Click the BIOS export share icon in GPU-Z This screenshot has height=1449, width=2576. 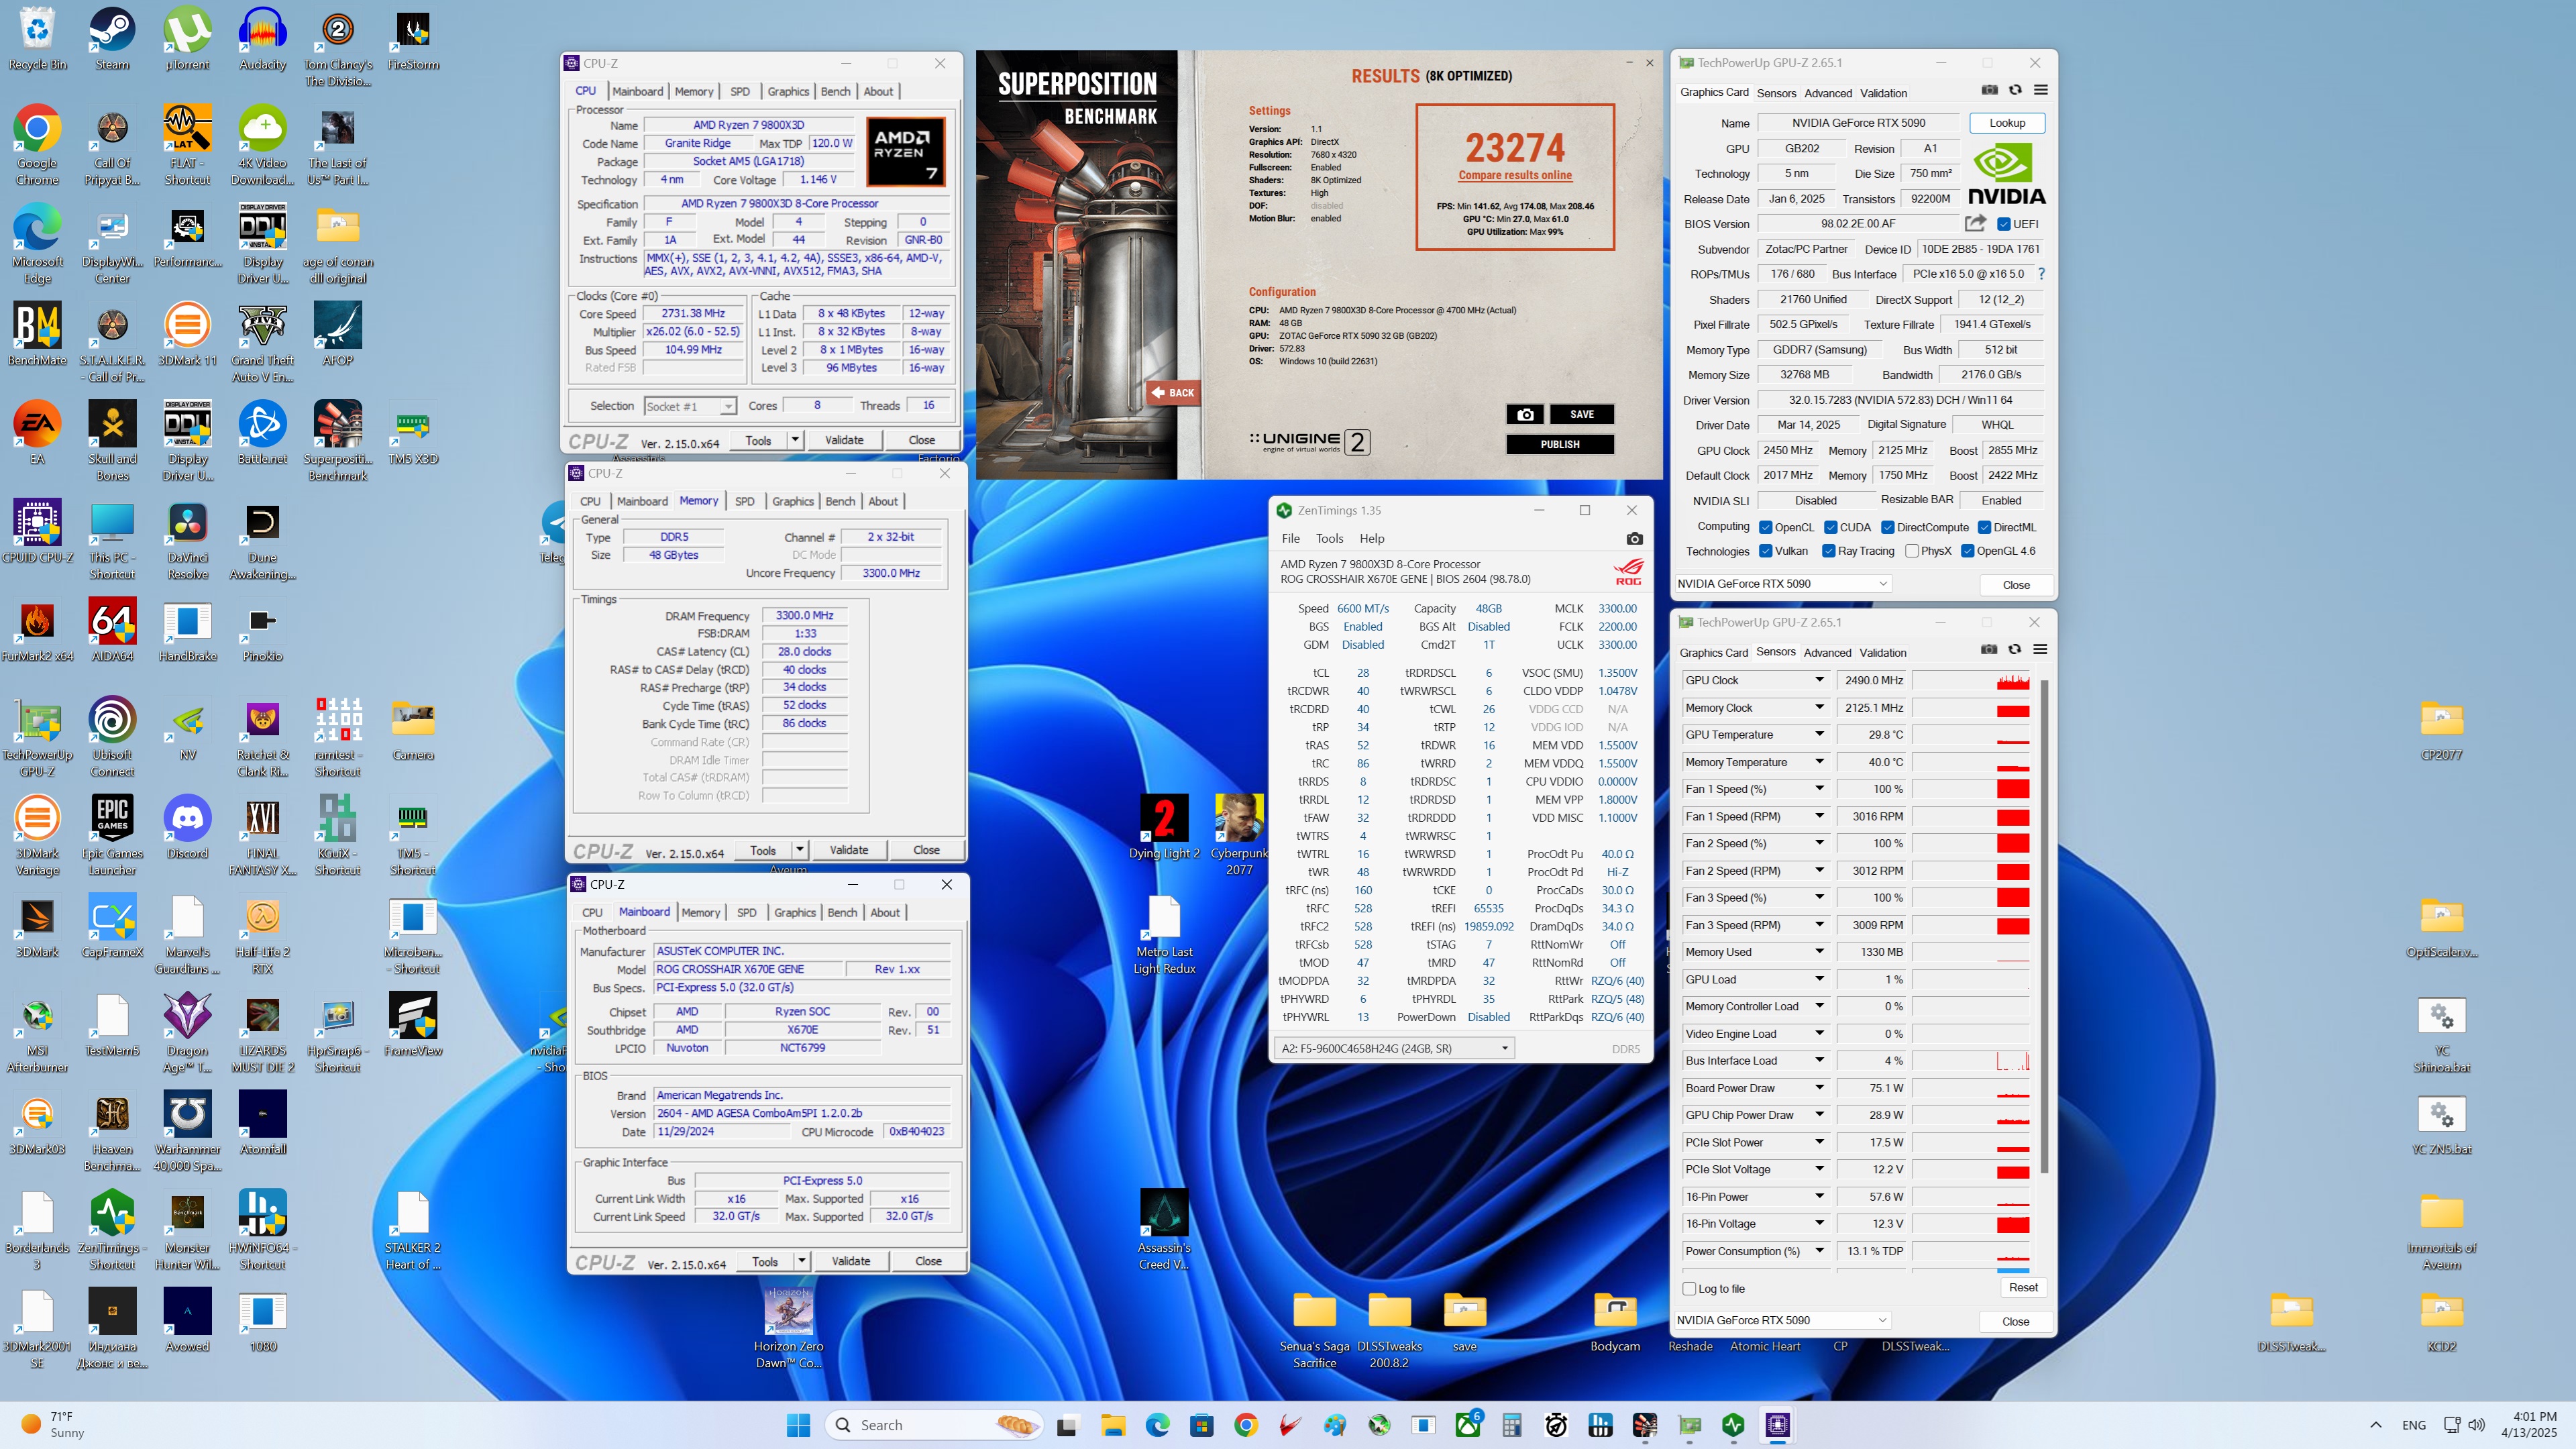(1975, 223)
